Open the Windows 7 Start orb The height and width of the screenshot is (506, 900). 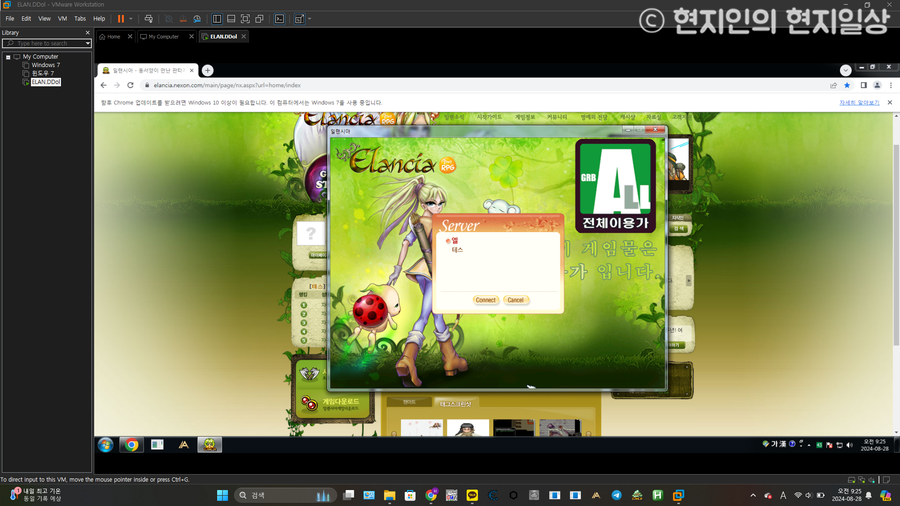[106, 445]
